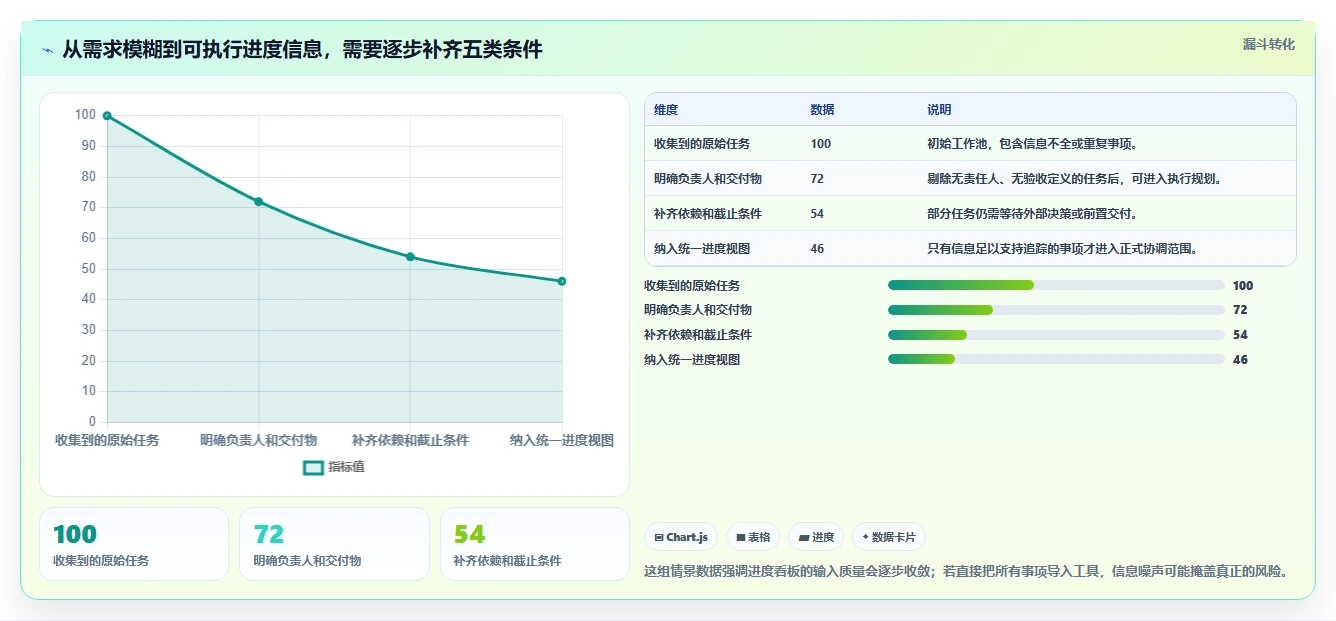This screenshot has width=1336, height=621.
Task: Click the progress value 54 beside its bar
Action: (x=1240, y=335)
